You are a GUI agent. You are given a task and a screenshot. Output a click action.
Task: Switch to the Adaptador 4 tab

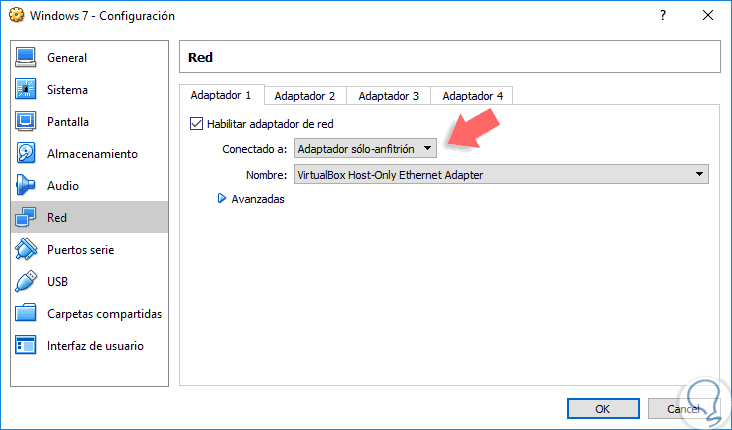(472, 96)
